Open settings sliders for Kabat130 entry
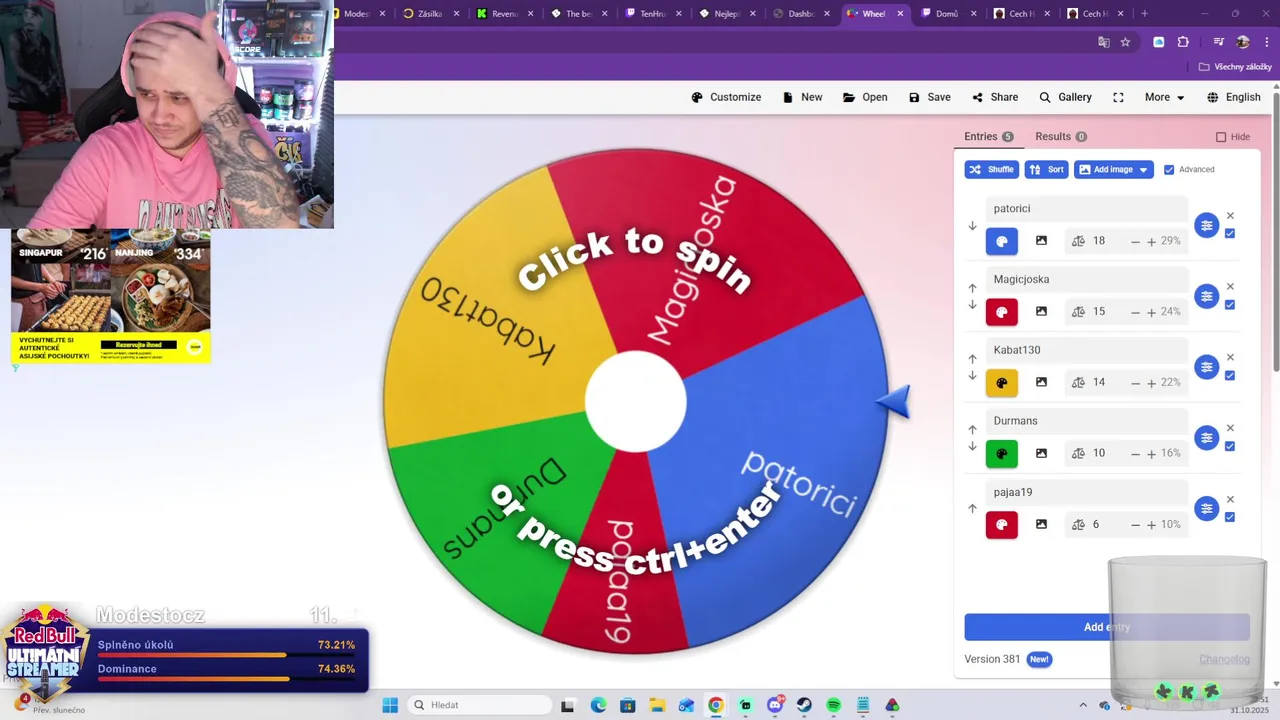The height and width of the screenshot is (720, 1280). (x=1207, y=367)
